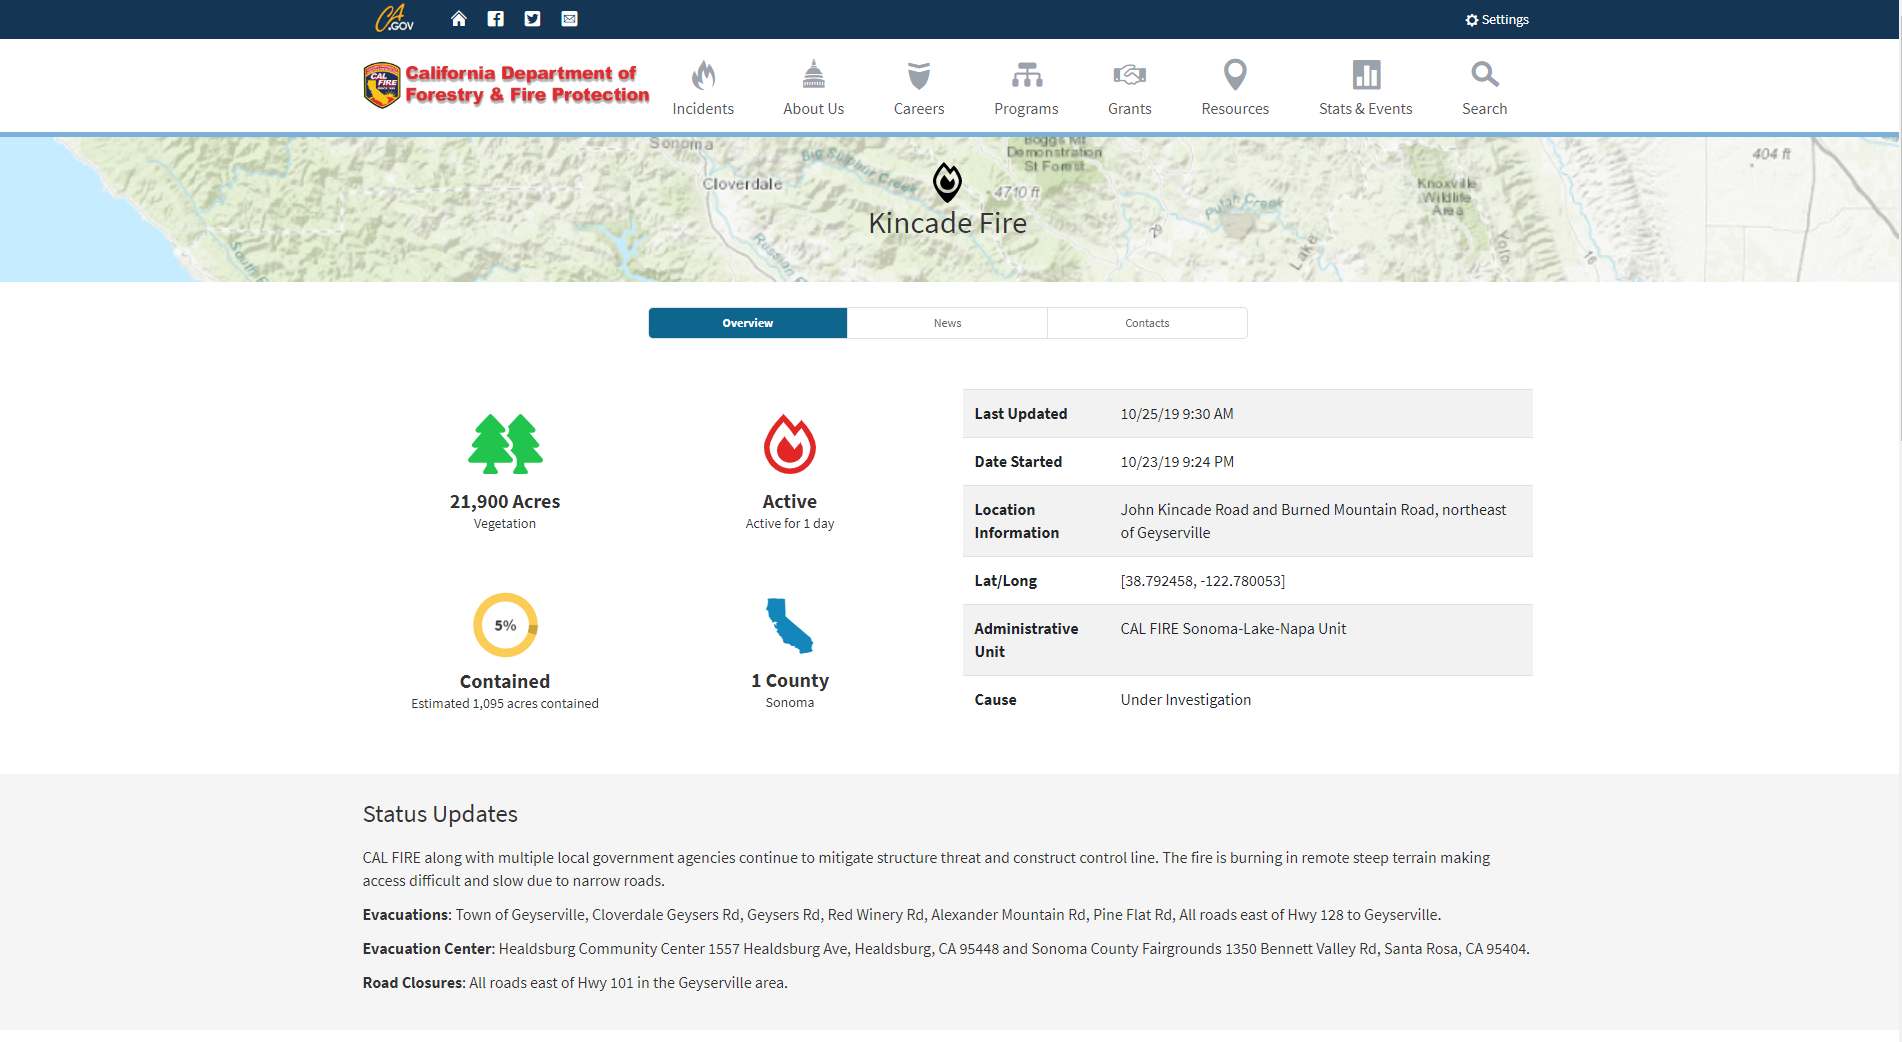Open the Facebook icon link
Screen dimensions: 1902x1042
pyautogui.click(x=496, y=19)
